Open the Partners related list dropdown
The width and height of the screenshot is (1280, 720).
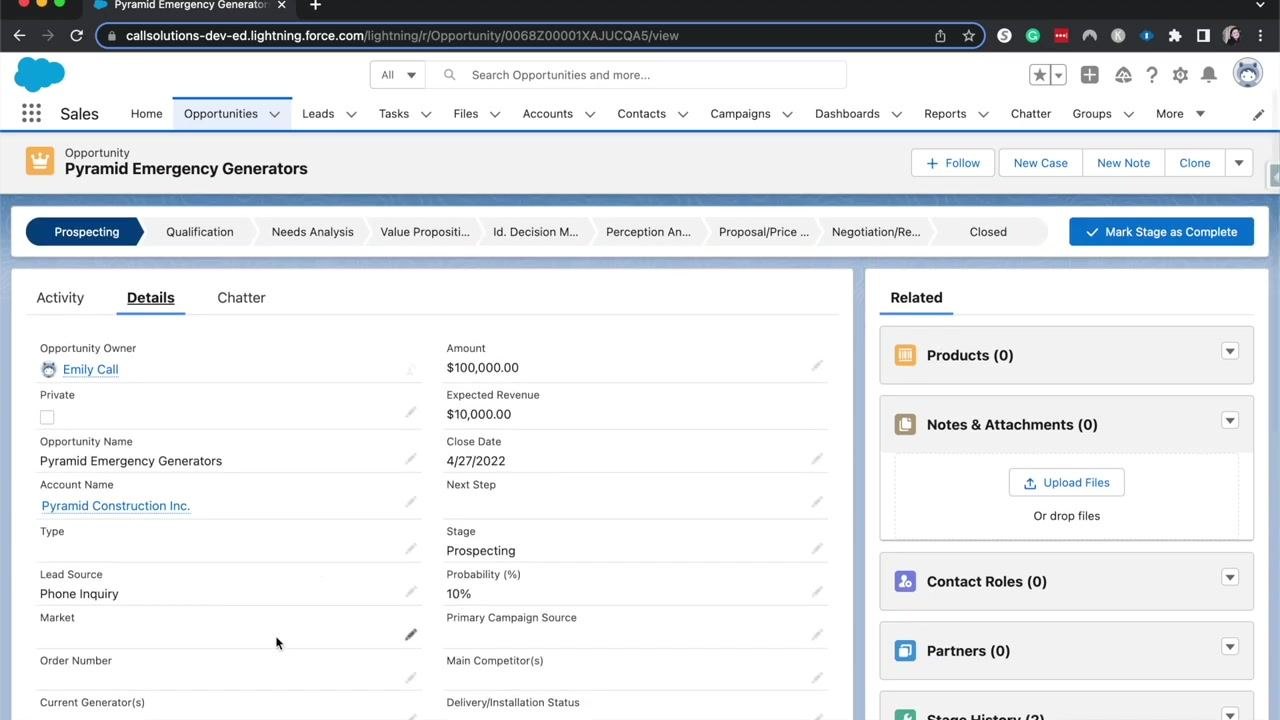click(x=1230, y=646)
